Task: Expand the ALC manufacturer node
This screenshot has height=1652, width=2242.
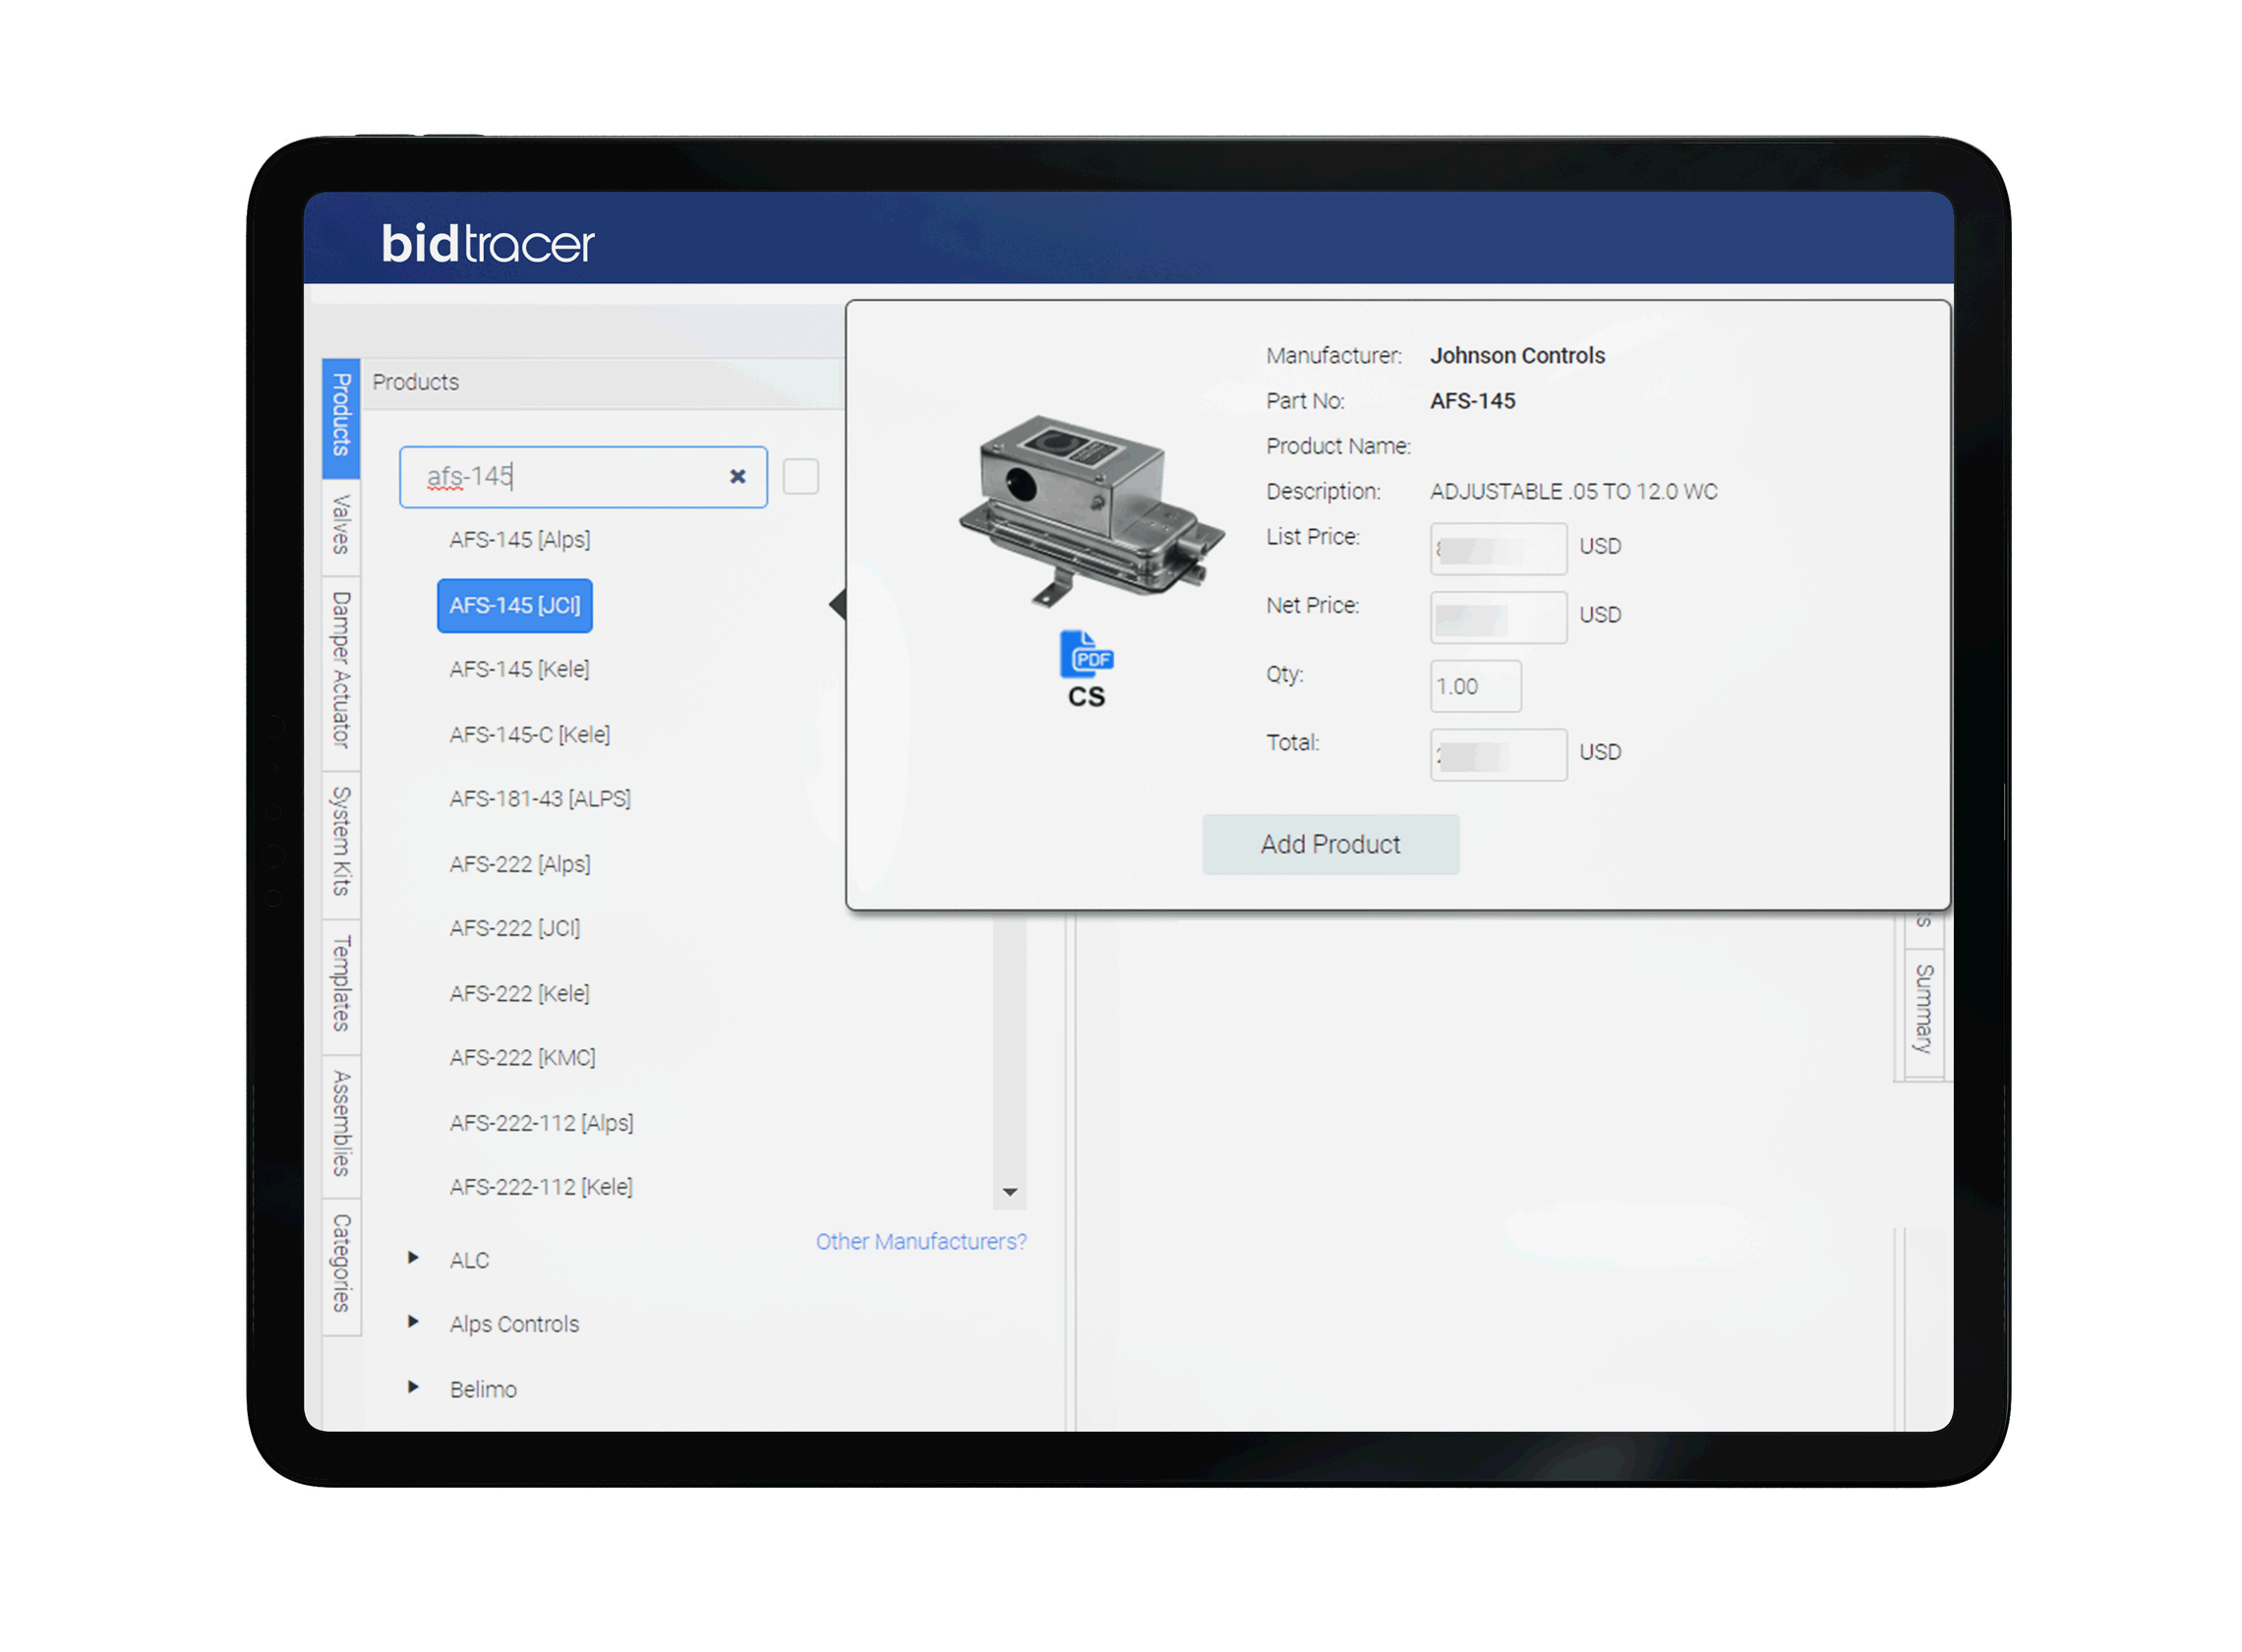Action: 413,1258
